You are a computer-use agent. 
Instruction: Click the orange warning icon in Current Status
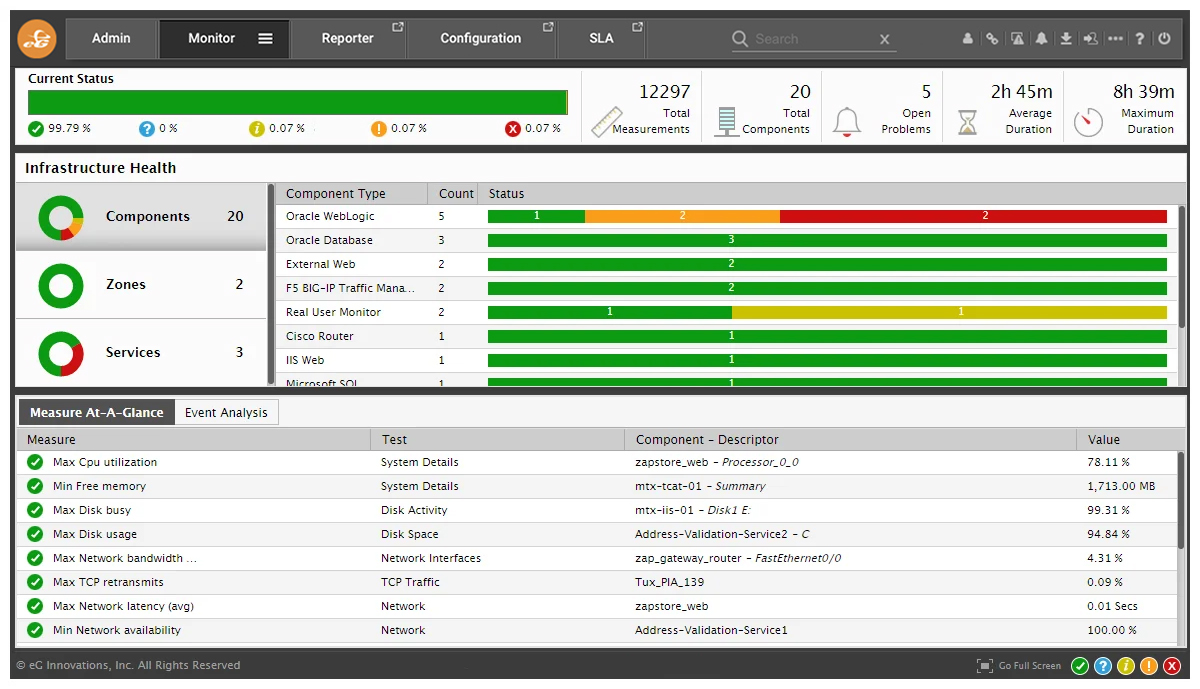pyautogui.click(x=379, y=128)
